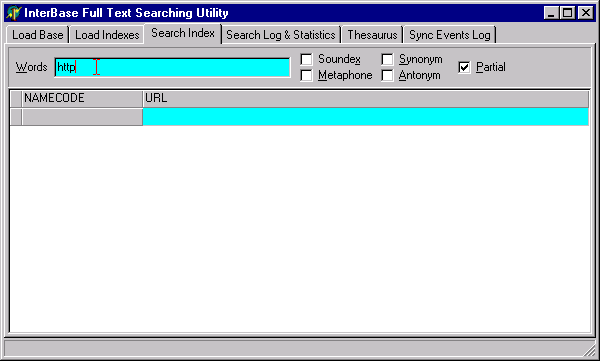Click the window size grip in the status bar
The image size is (600, 361).
click(589, 349)
